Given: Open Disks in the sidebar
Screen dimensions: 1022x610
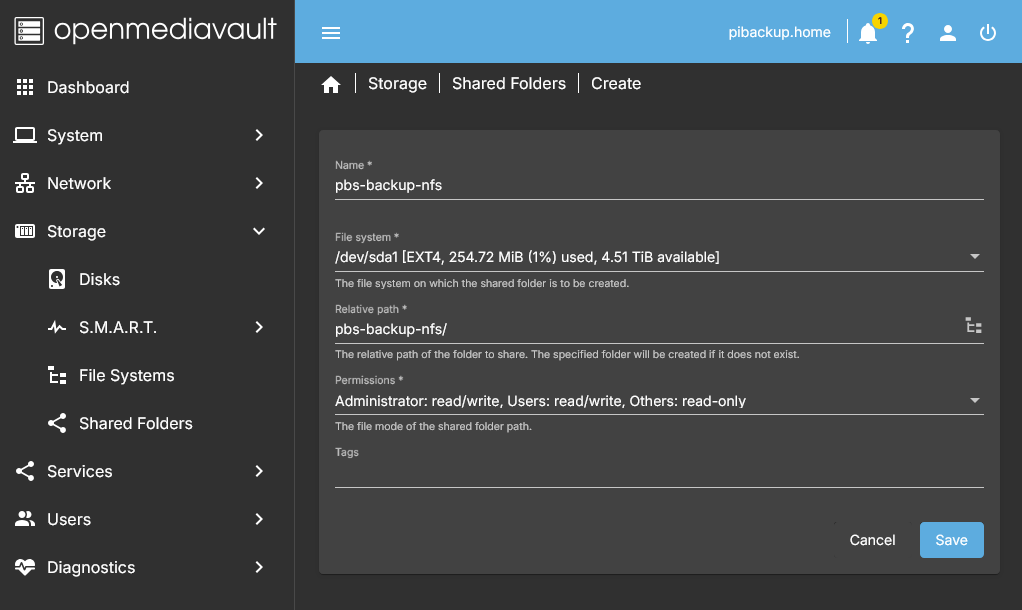Looking at the screenshot, I should pos(99,279).
